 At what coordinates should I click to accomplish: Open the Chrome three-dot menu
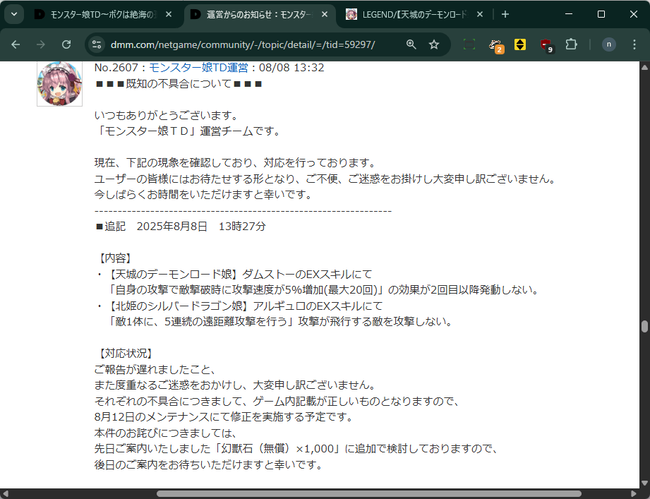634,44
